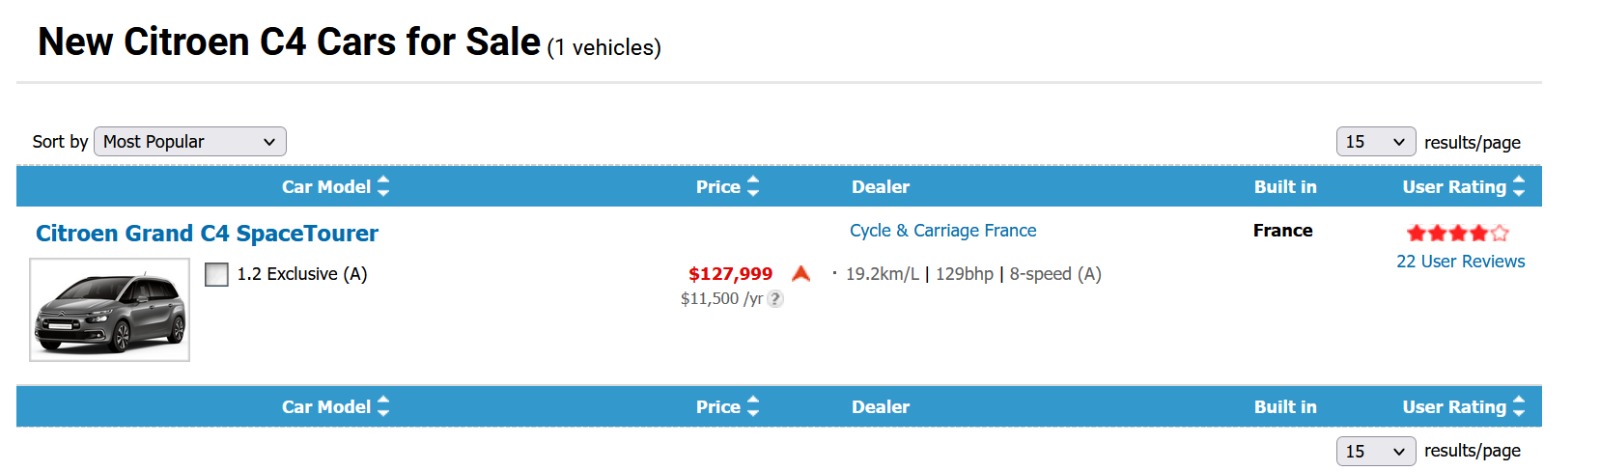Click the $127,999 price text
Image resolution: width=1600 pixels, height=471 pixels.
[730, 274]
